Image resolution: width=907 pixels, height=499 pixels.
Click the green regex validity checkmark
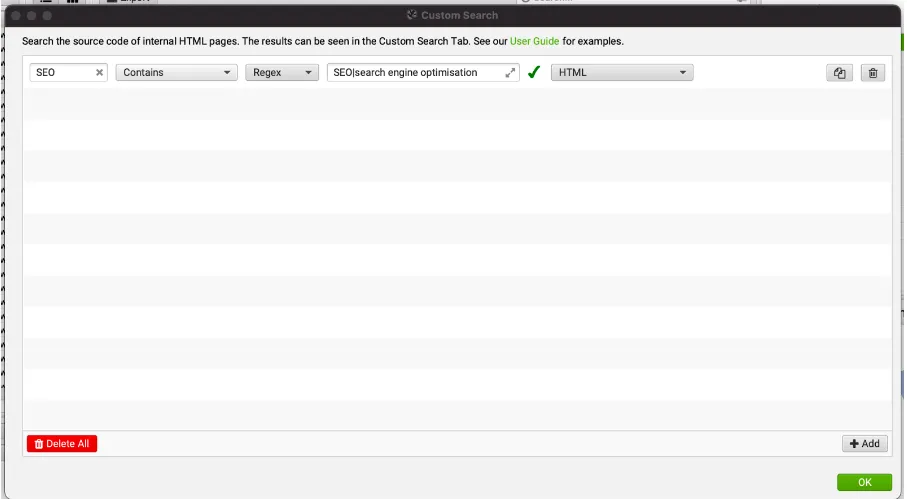[534, 72]
